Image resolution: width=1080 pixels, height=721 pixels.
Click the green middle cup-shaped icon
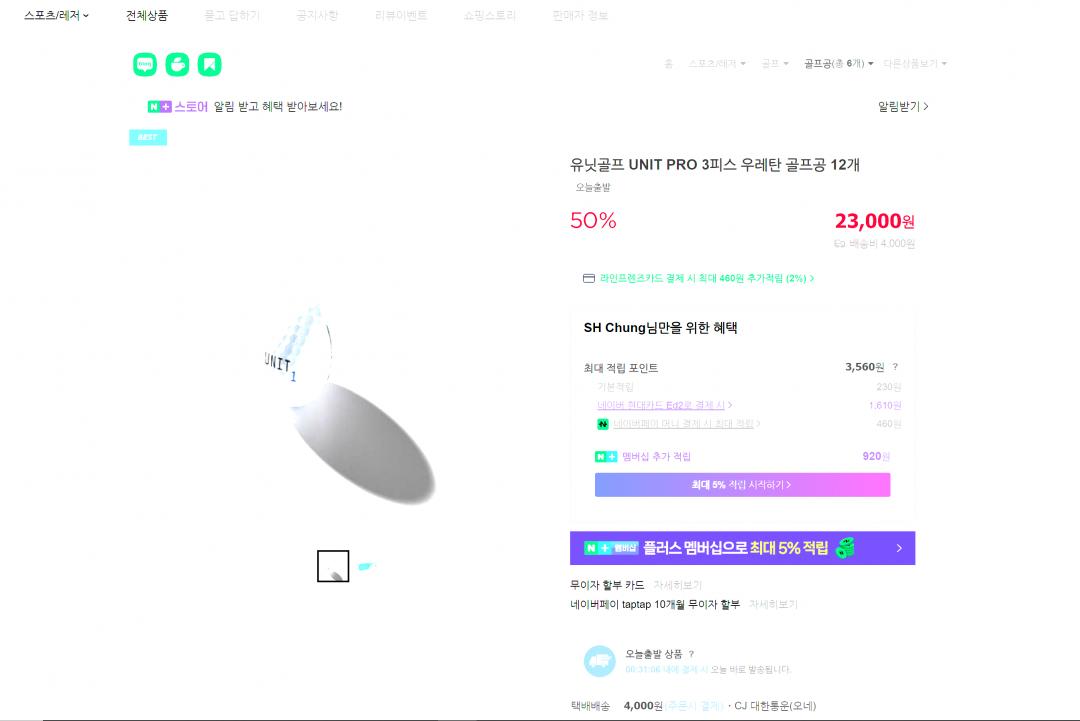tap(177, 65)
